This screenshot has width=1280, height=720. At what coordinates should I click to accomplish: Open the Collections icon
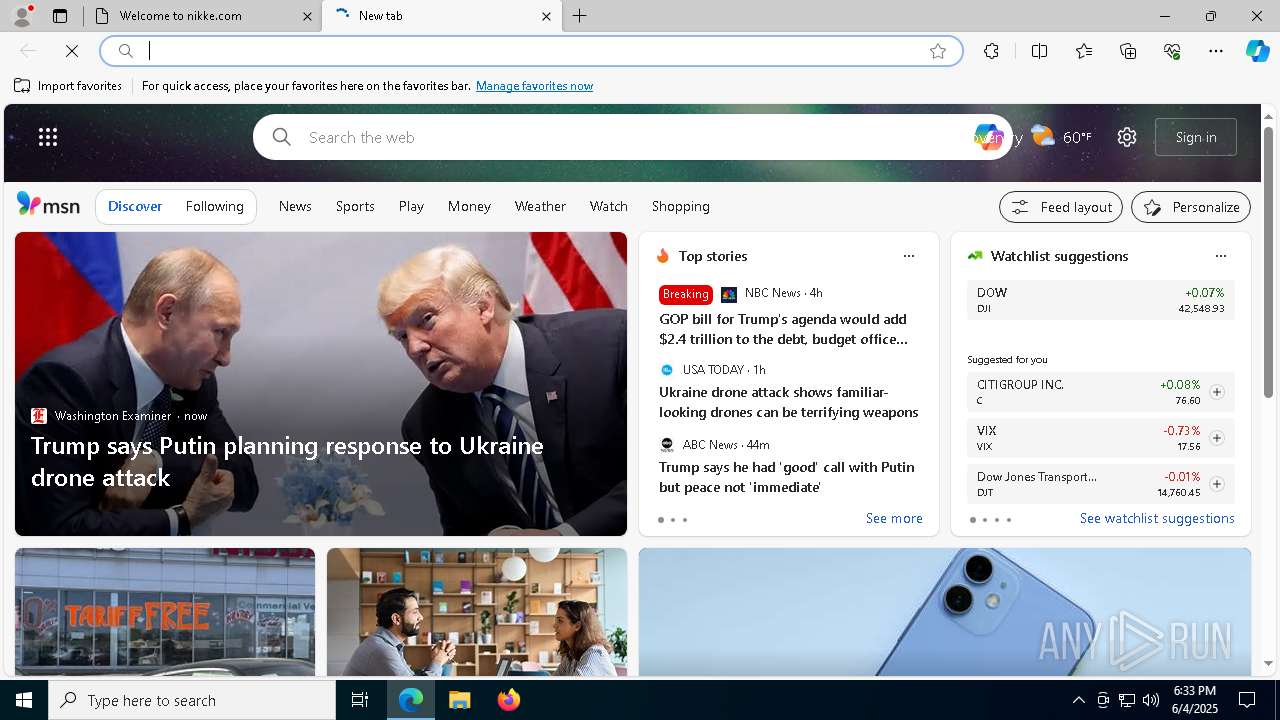pyautogui.click(x=1128, y=51)
